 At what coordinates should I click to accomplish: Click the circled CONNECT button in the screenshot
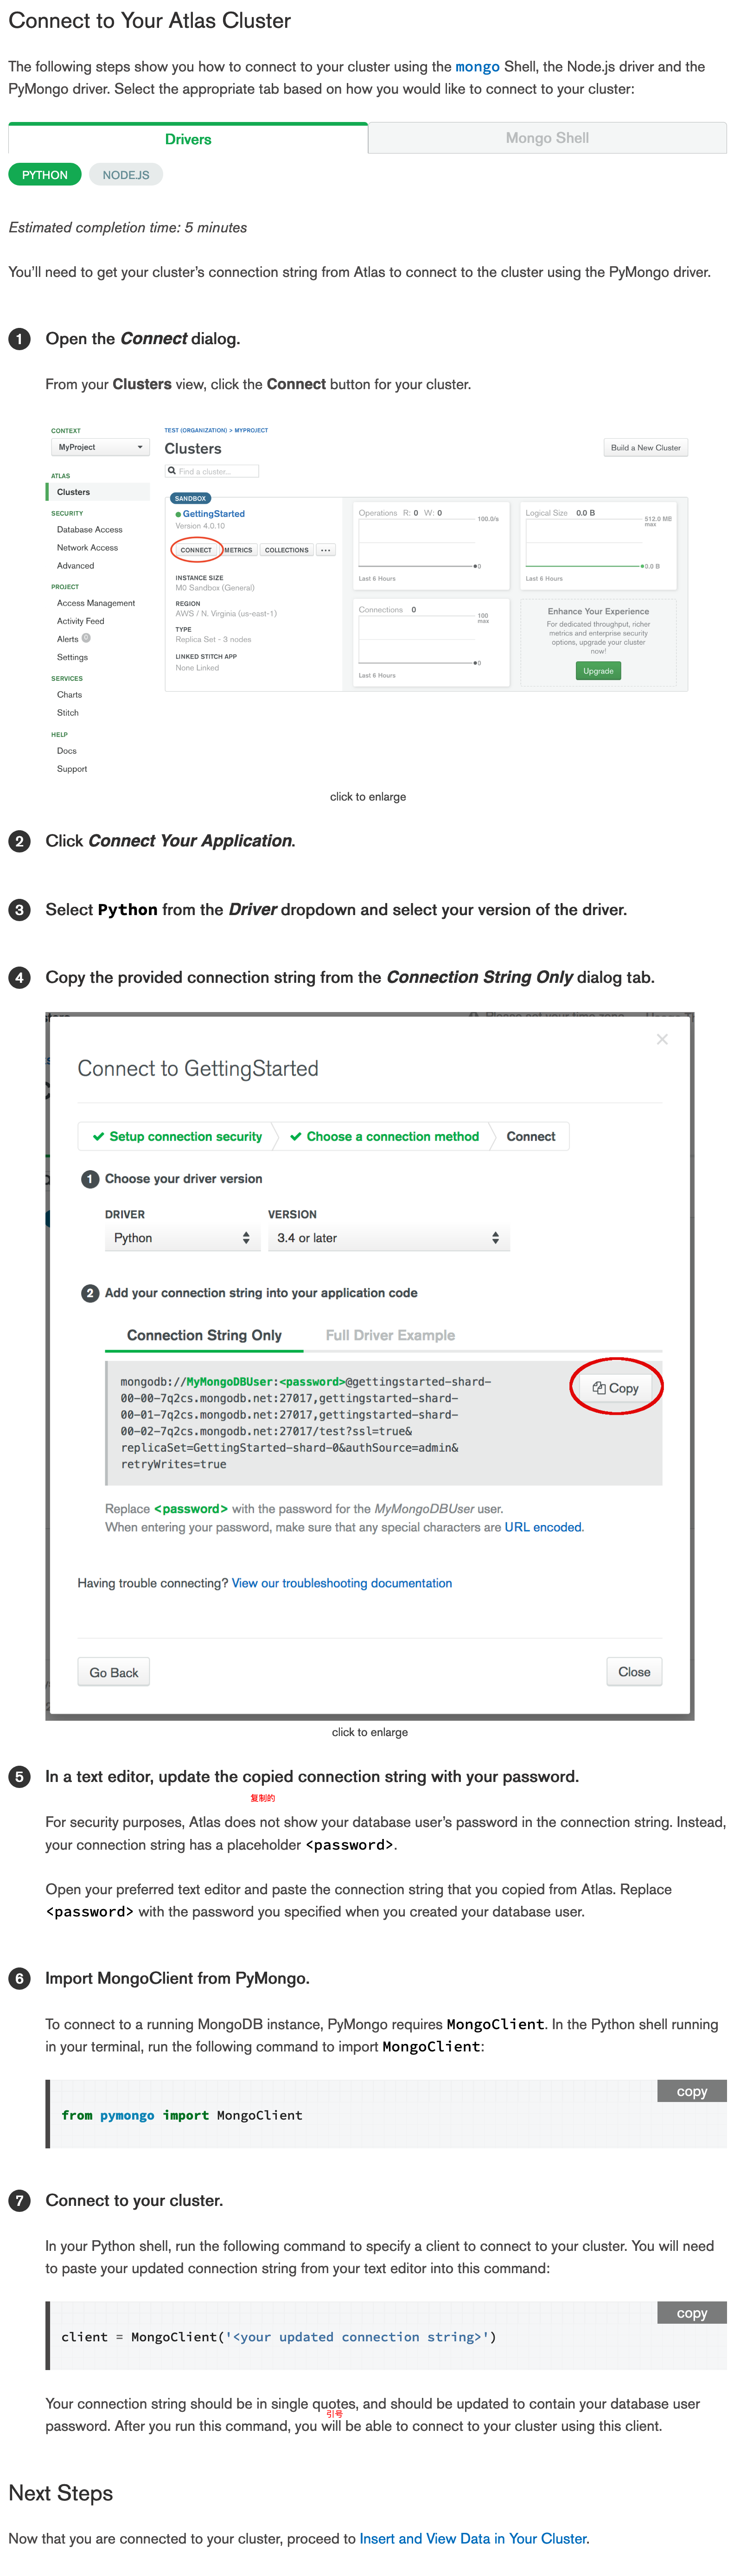[196, 550]
